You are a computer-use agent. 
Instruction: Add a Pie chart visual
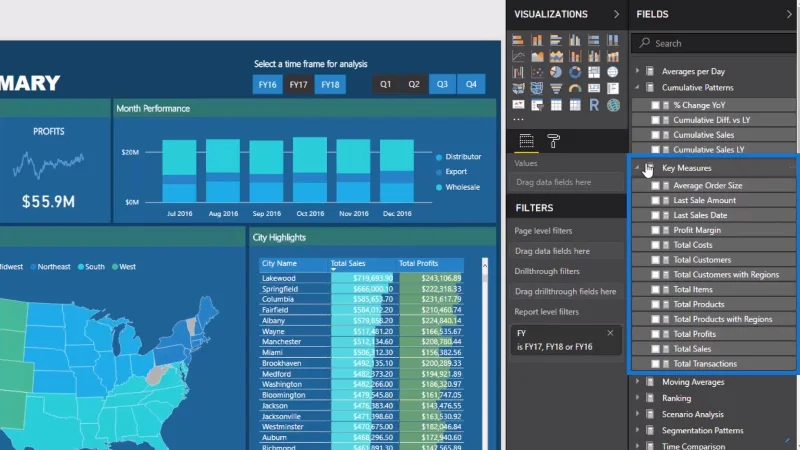(556, 72)
